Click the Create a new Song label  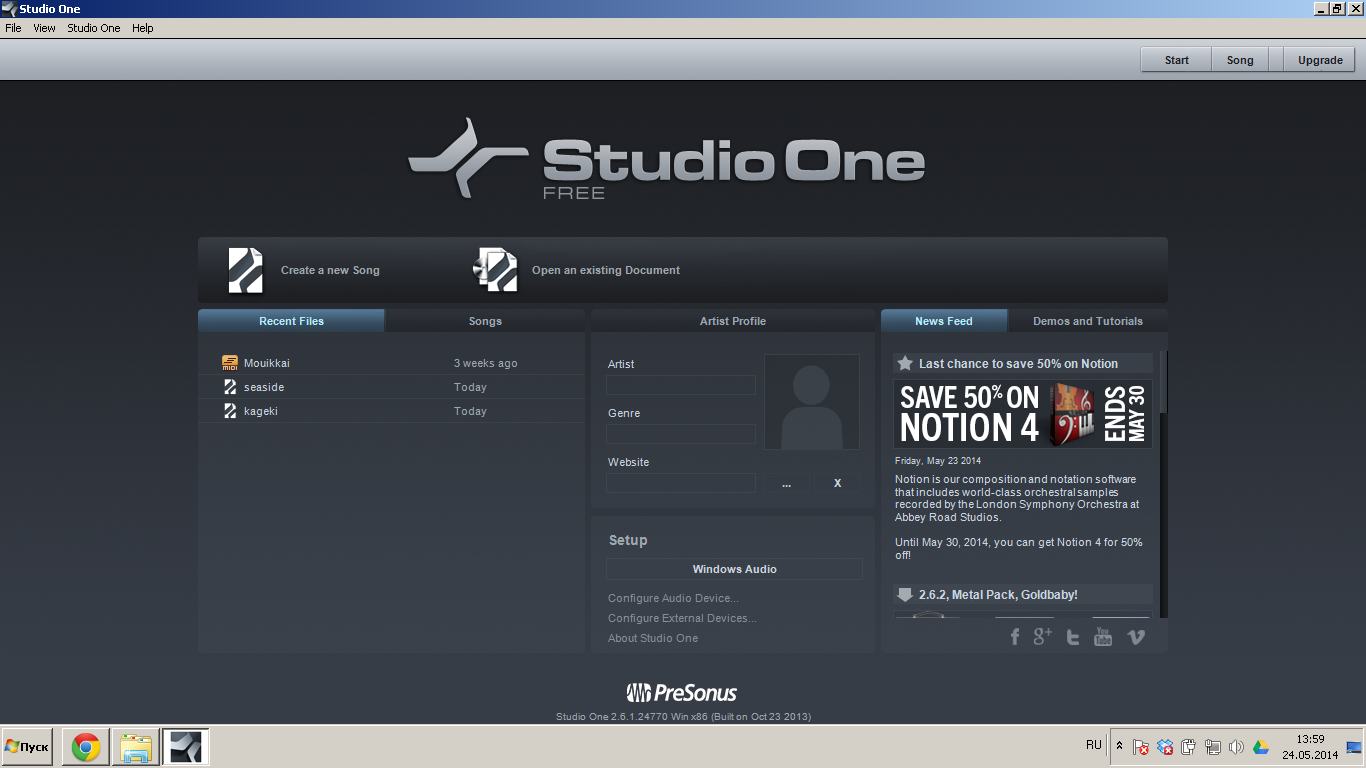[x=330, y=270]
